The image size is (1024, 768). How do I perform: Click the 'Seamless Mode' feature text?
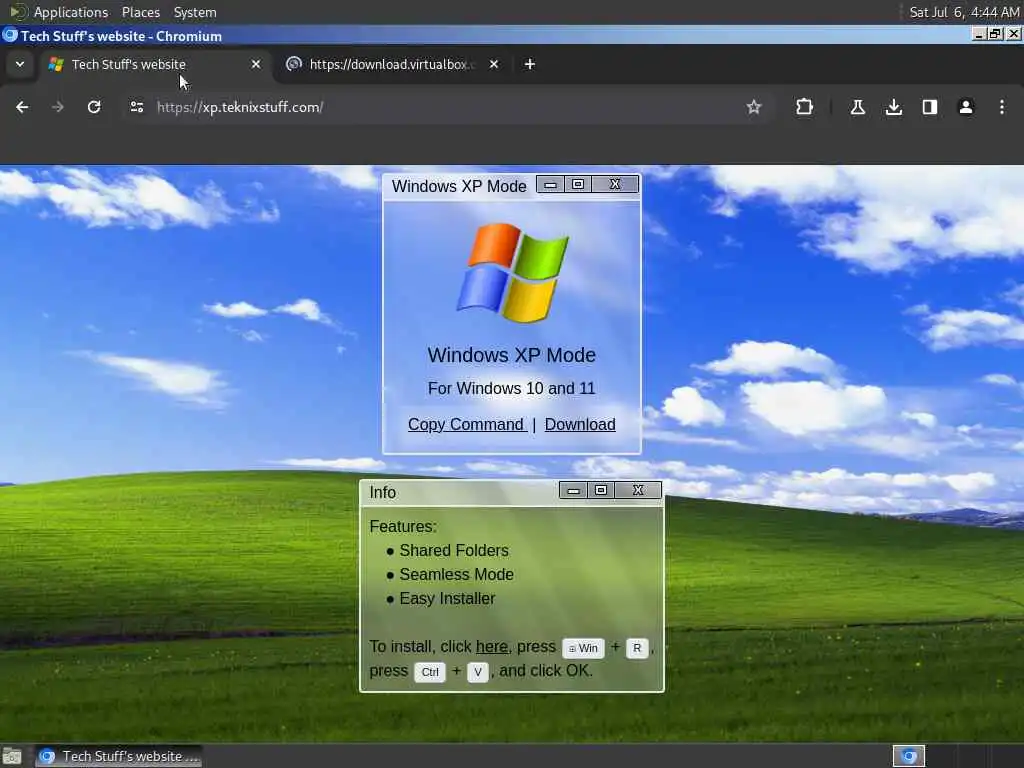456,575
